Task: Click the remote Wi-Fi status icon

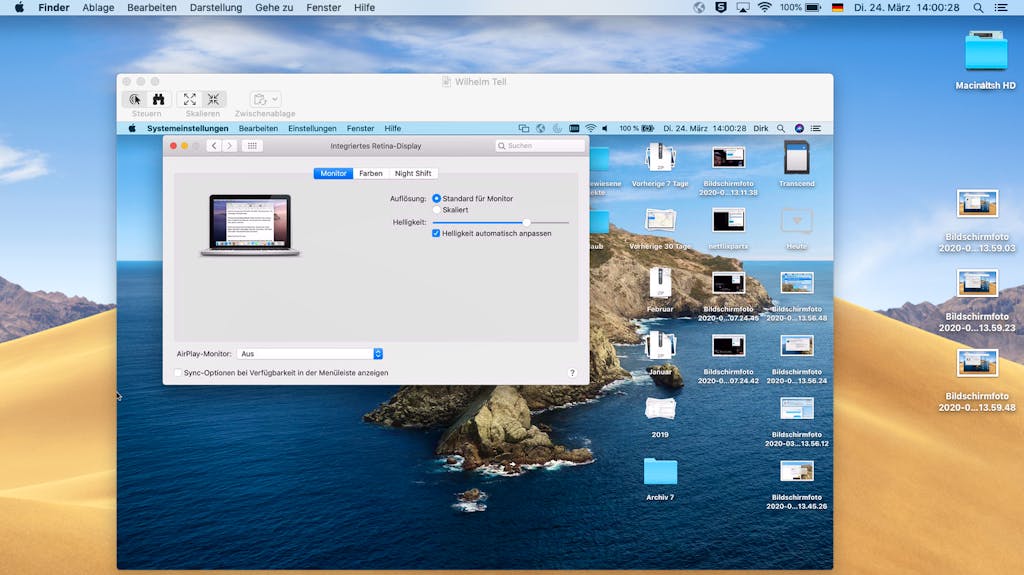Action: (590, 129)
